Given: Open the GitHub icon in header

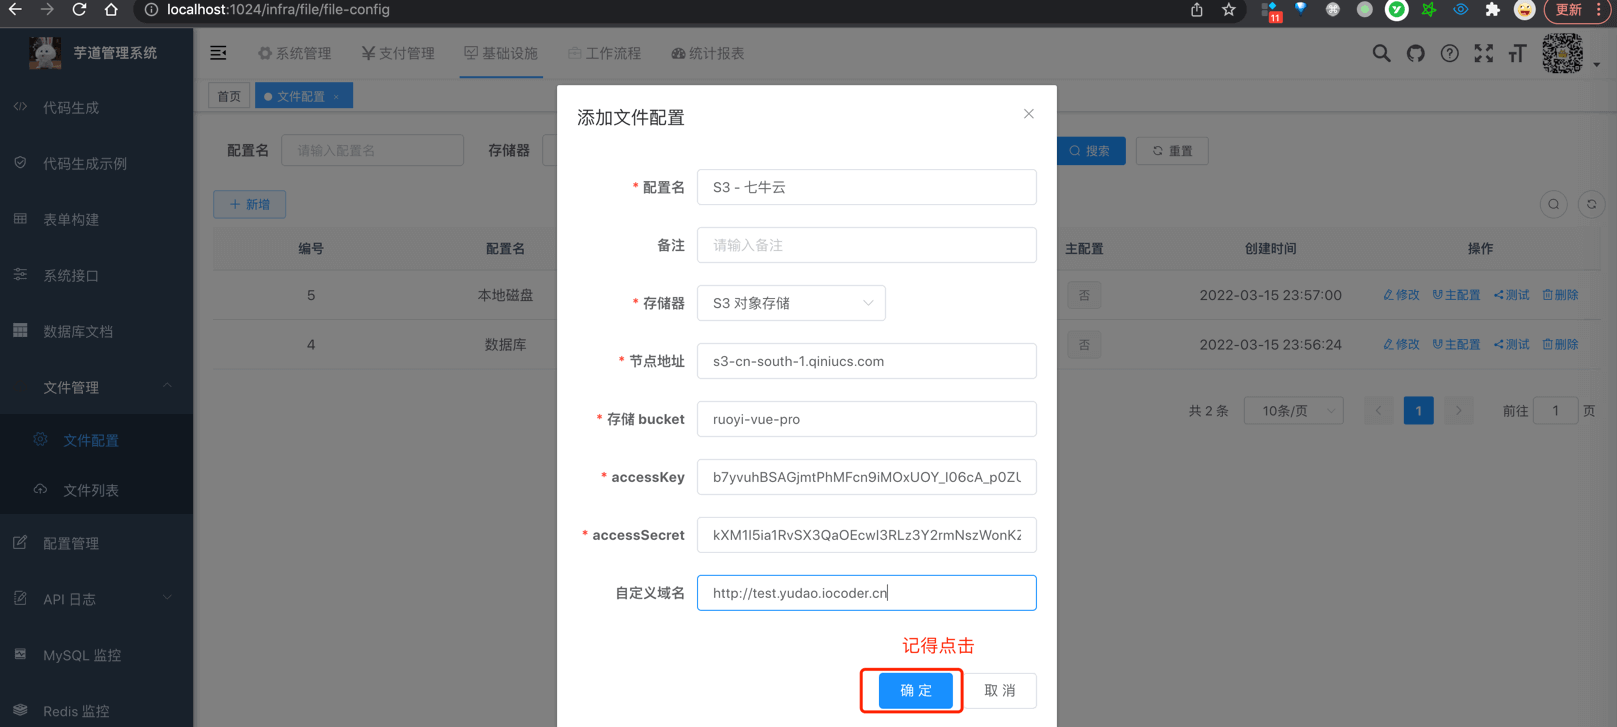Looking at the screenshot, I should [x=1415, y=54].
